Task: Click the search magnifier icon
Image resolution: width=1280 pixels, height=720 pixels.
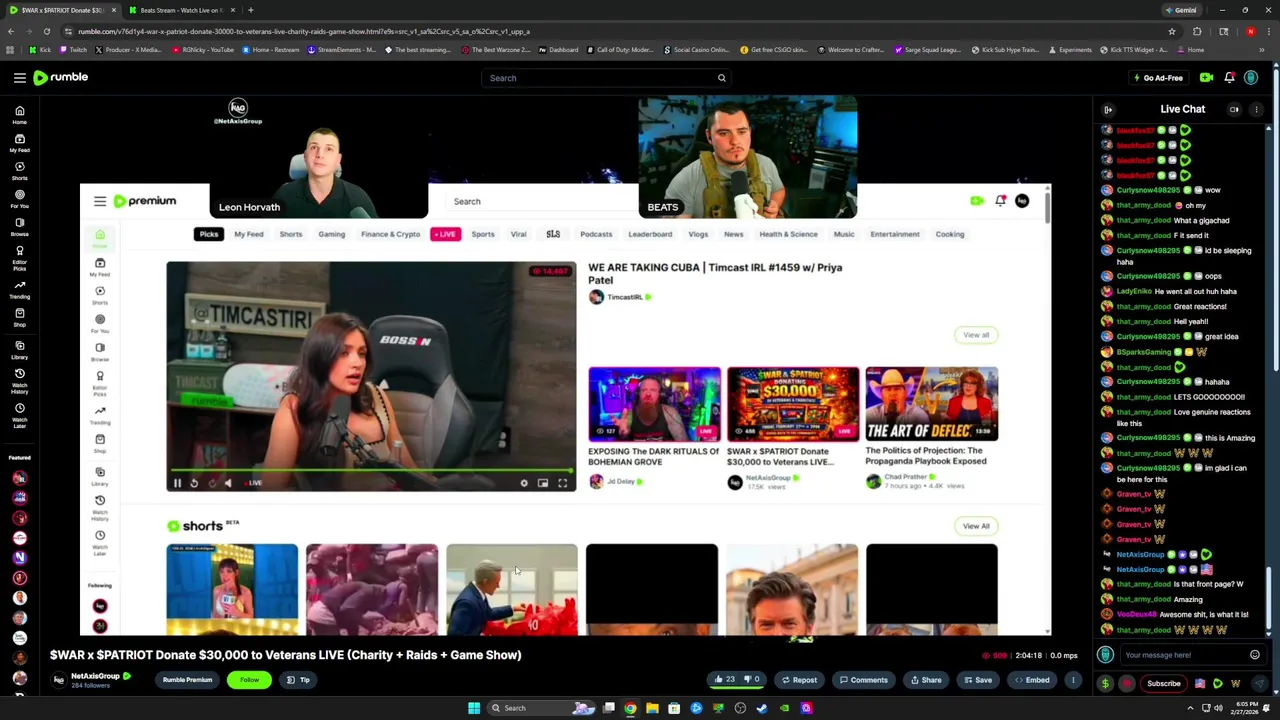Action: click(721, 78)
